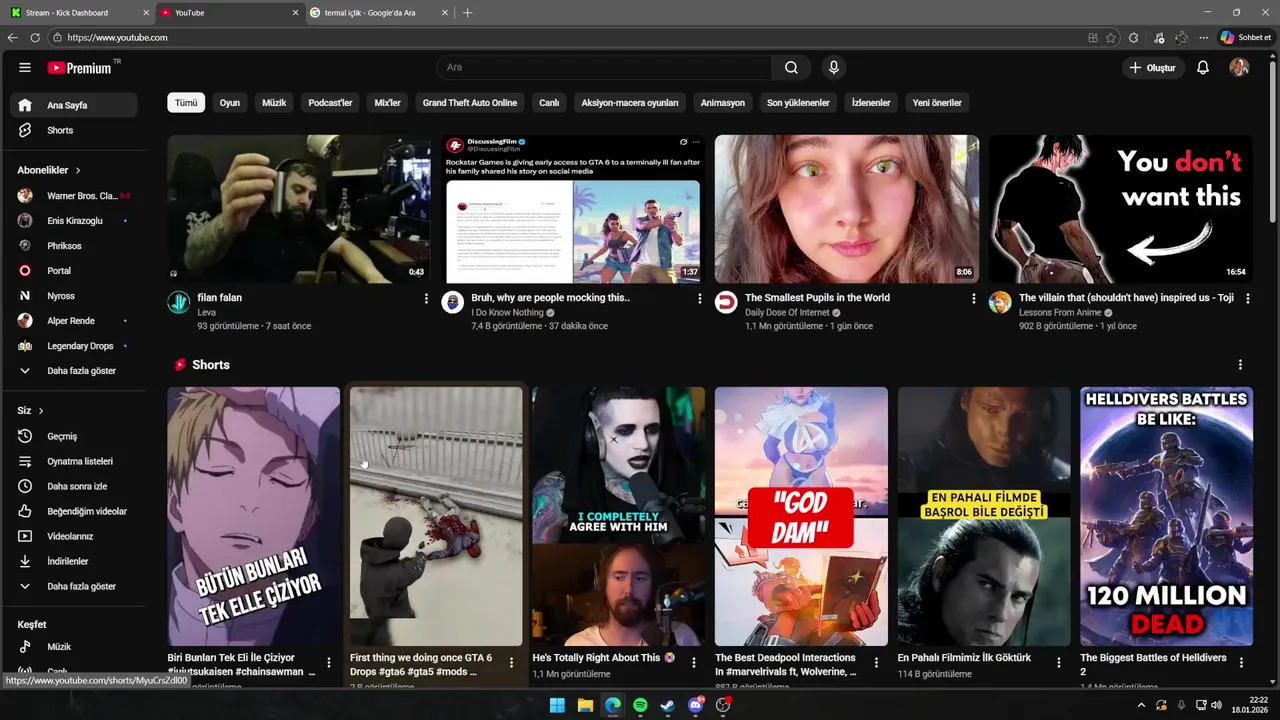Select the Podcast'ler filter chip
This screenshot has width=1280, height=720.
(330, 103)
